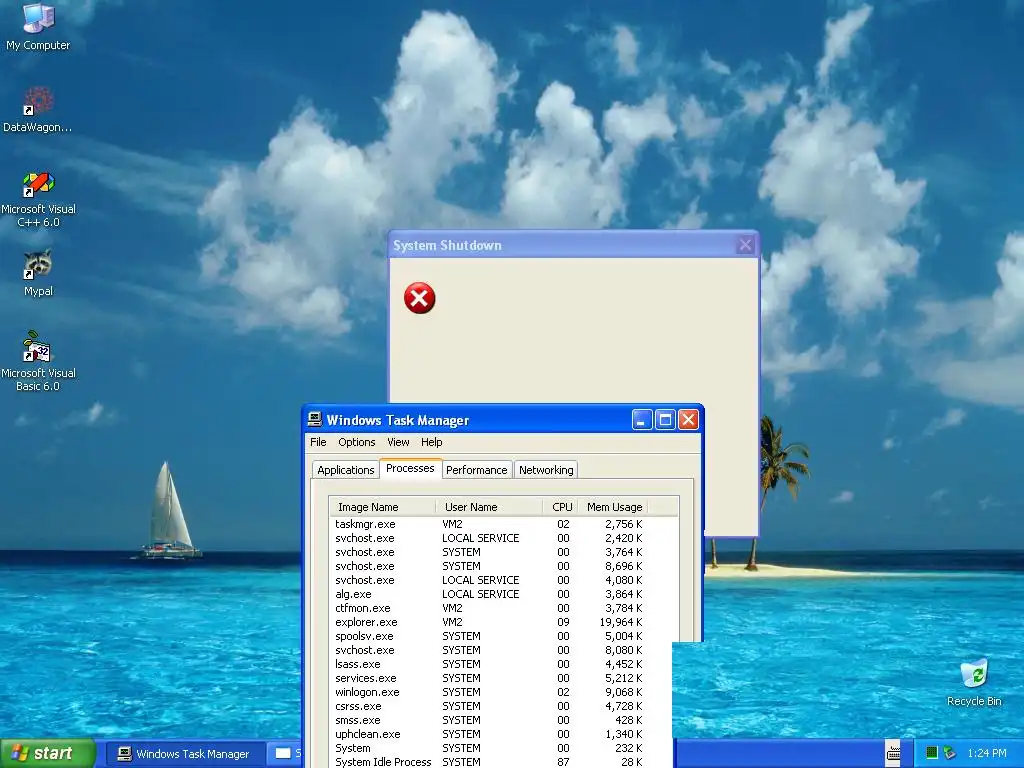Image resolution: width=1024 pixels, height=768 pixels.
Task: Sort processes by CPU column header
Action: point(560,507)
